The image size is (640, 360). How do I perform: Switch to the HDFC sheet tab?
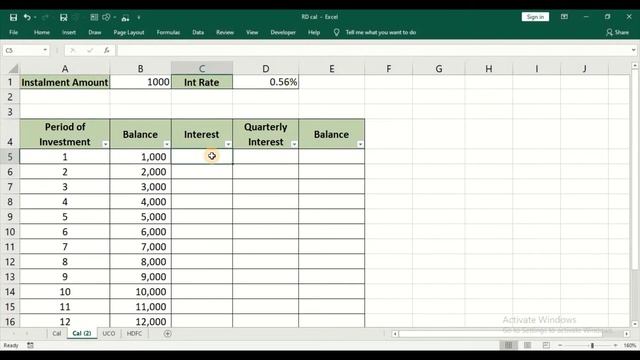click(134, 333)
